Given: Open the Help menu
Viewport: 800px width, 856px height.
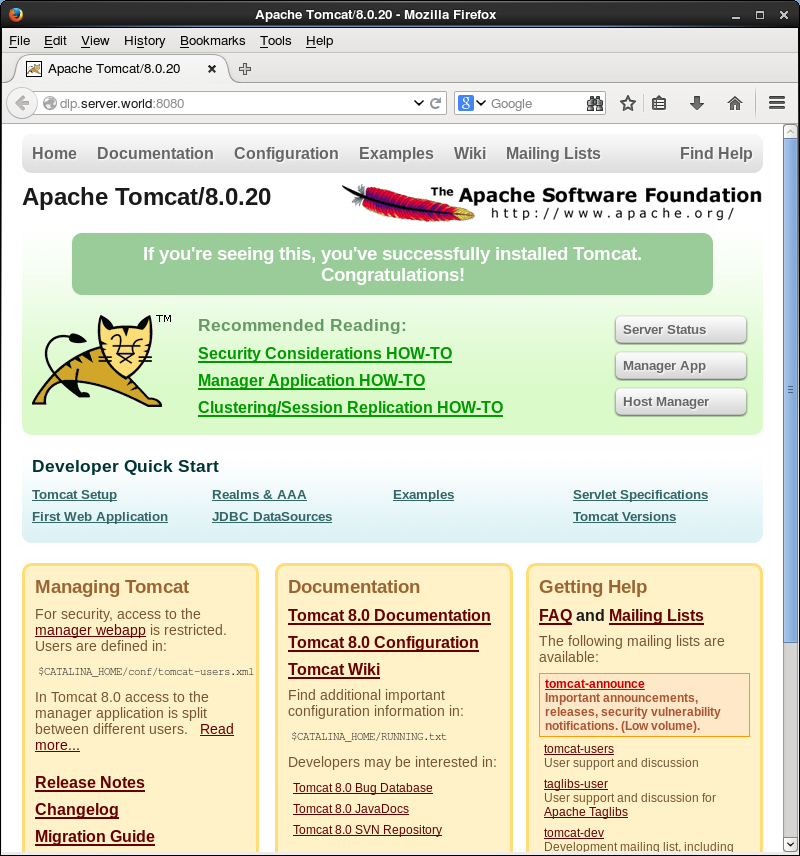Looking at the screenshot, I should [319, 41].
